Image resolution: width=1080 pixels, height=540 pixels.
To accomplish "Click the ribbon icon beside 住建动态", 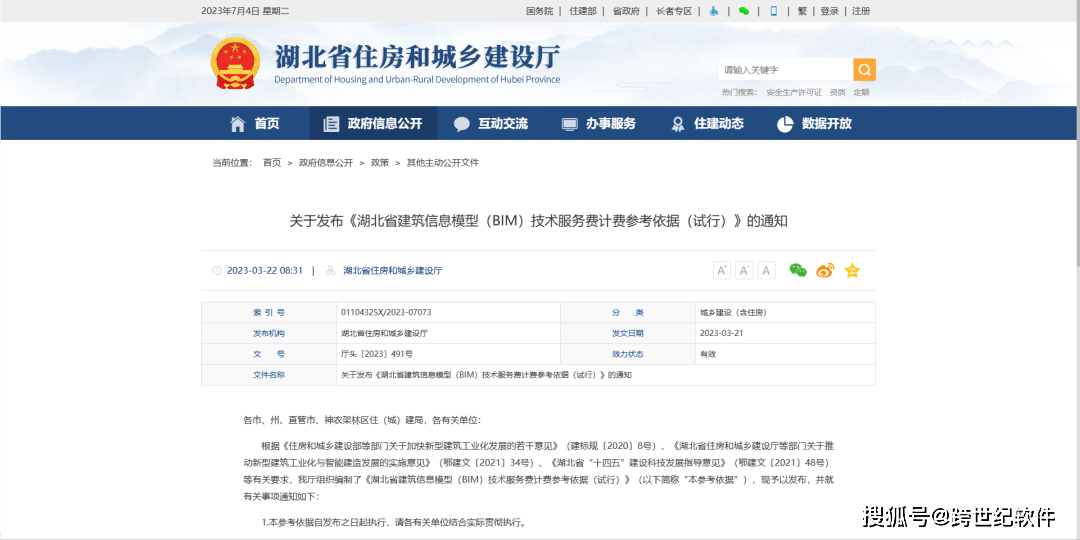I will pyautogui.click(x=678, y=124).
